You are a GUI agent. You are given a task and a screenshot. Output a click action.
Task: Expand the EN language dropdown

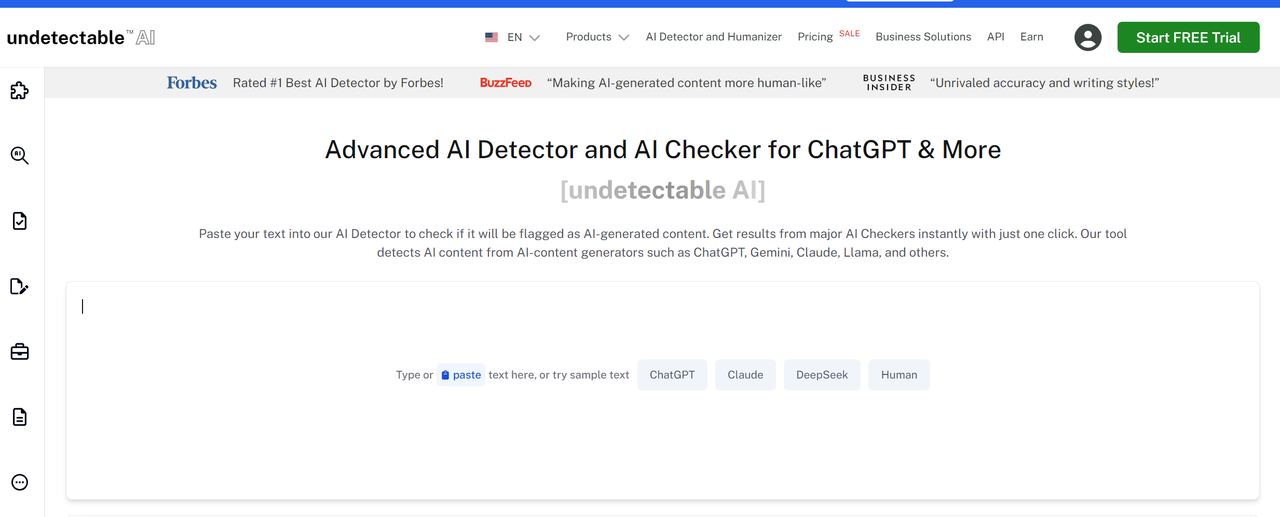coord(524,37)
